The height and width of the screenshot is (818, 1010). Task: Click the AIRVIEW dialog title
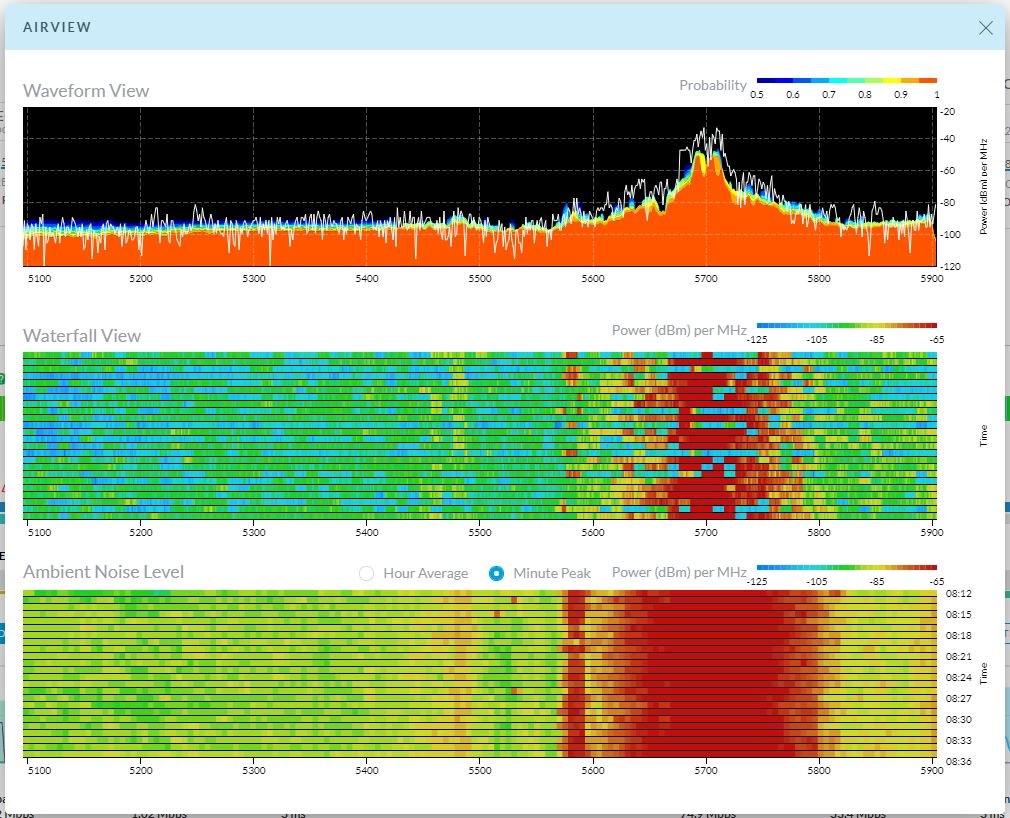tap(57, 27)
